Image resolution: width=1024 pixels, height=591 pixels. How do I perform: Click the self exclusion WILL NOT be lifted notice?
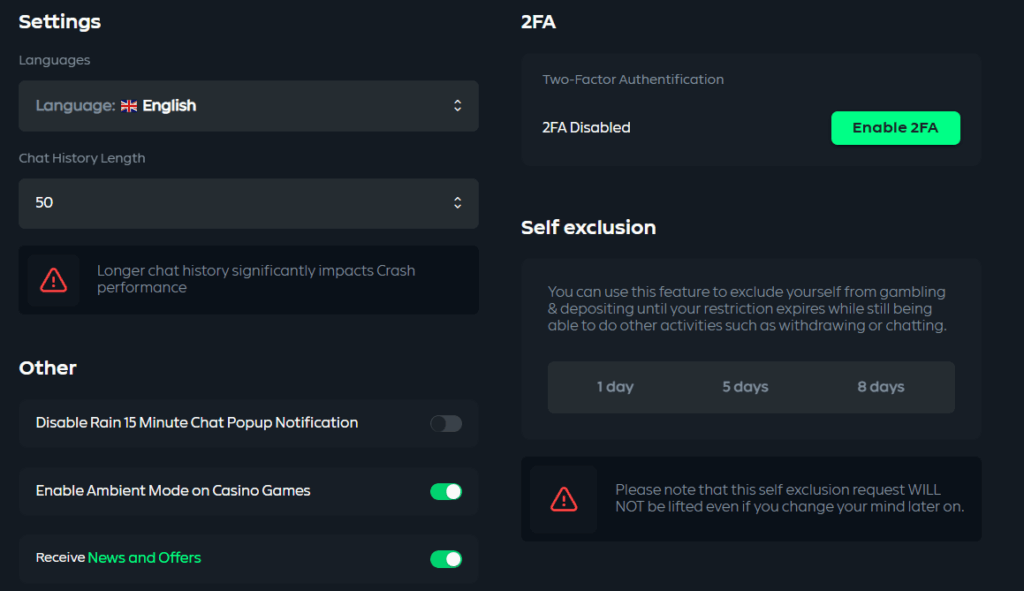[789, 498]
